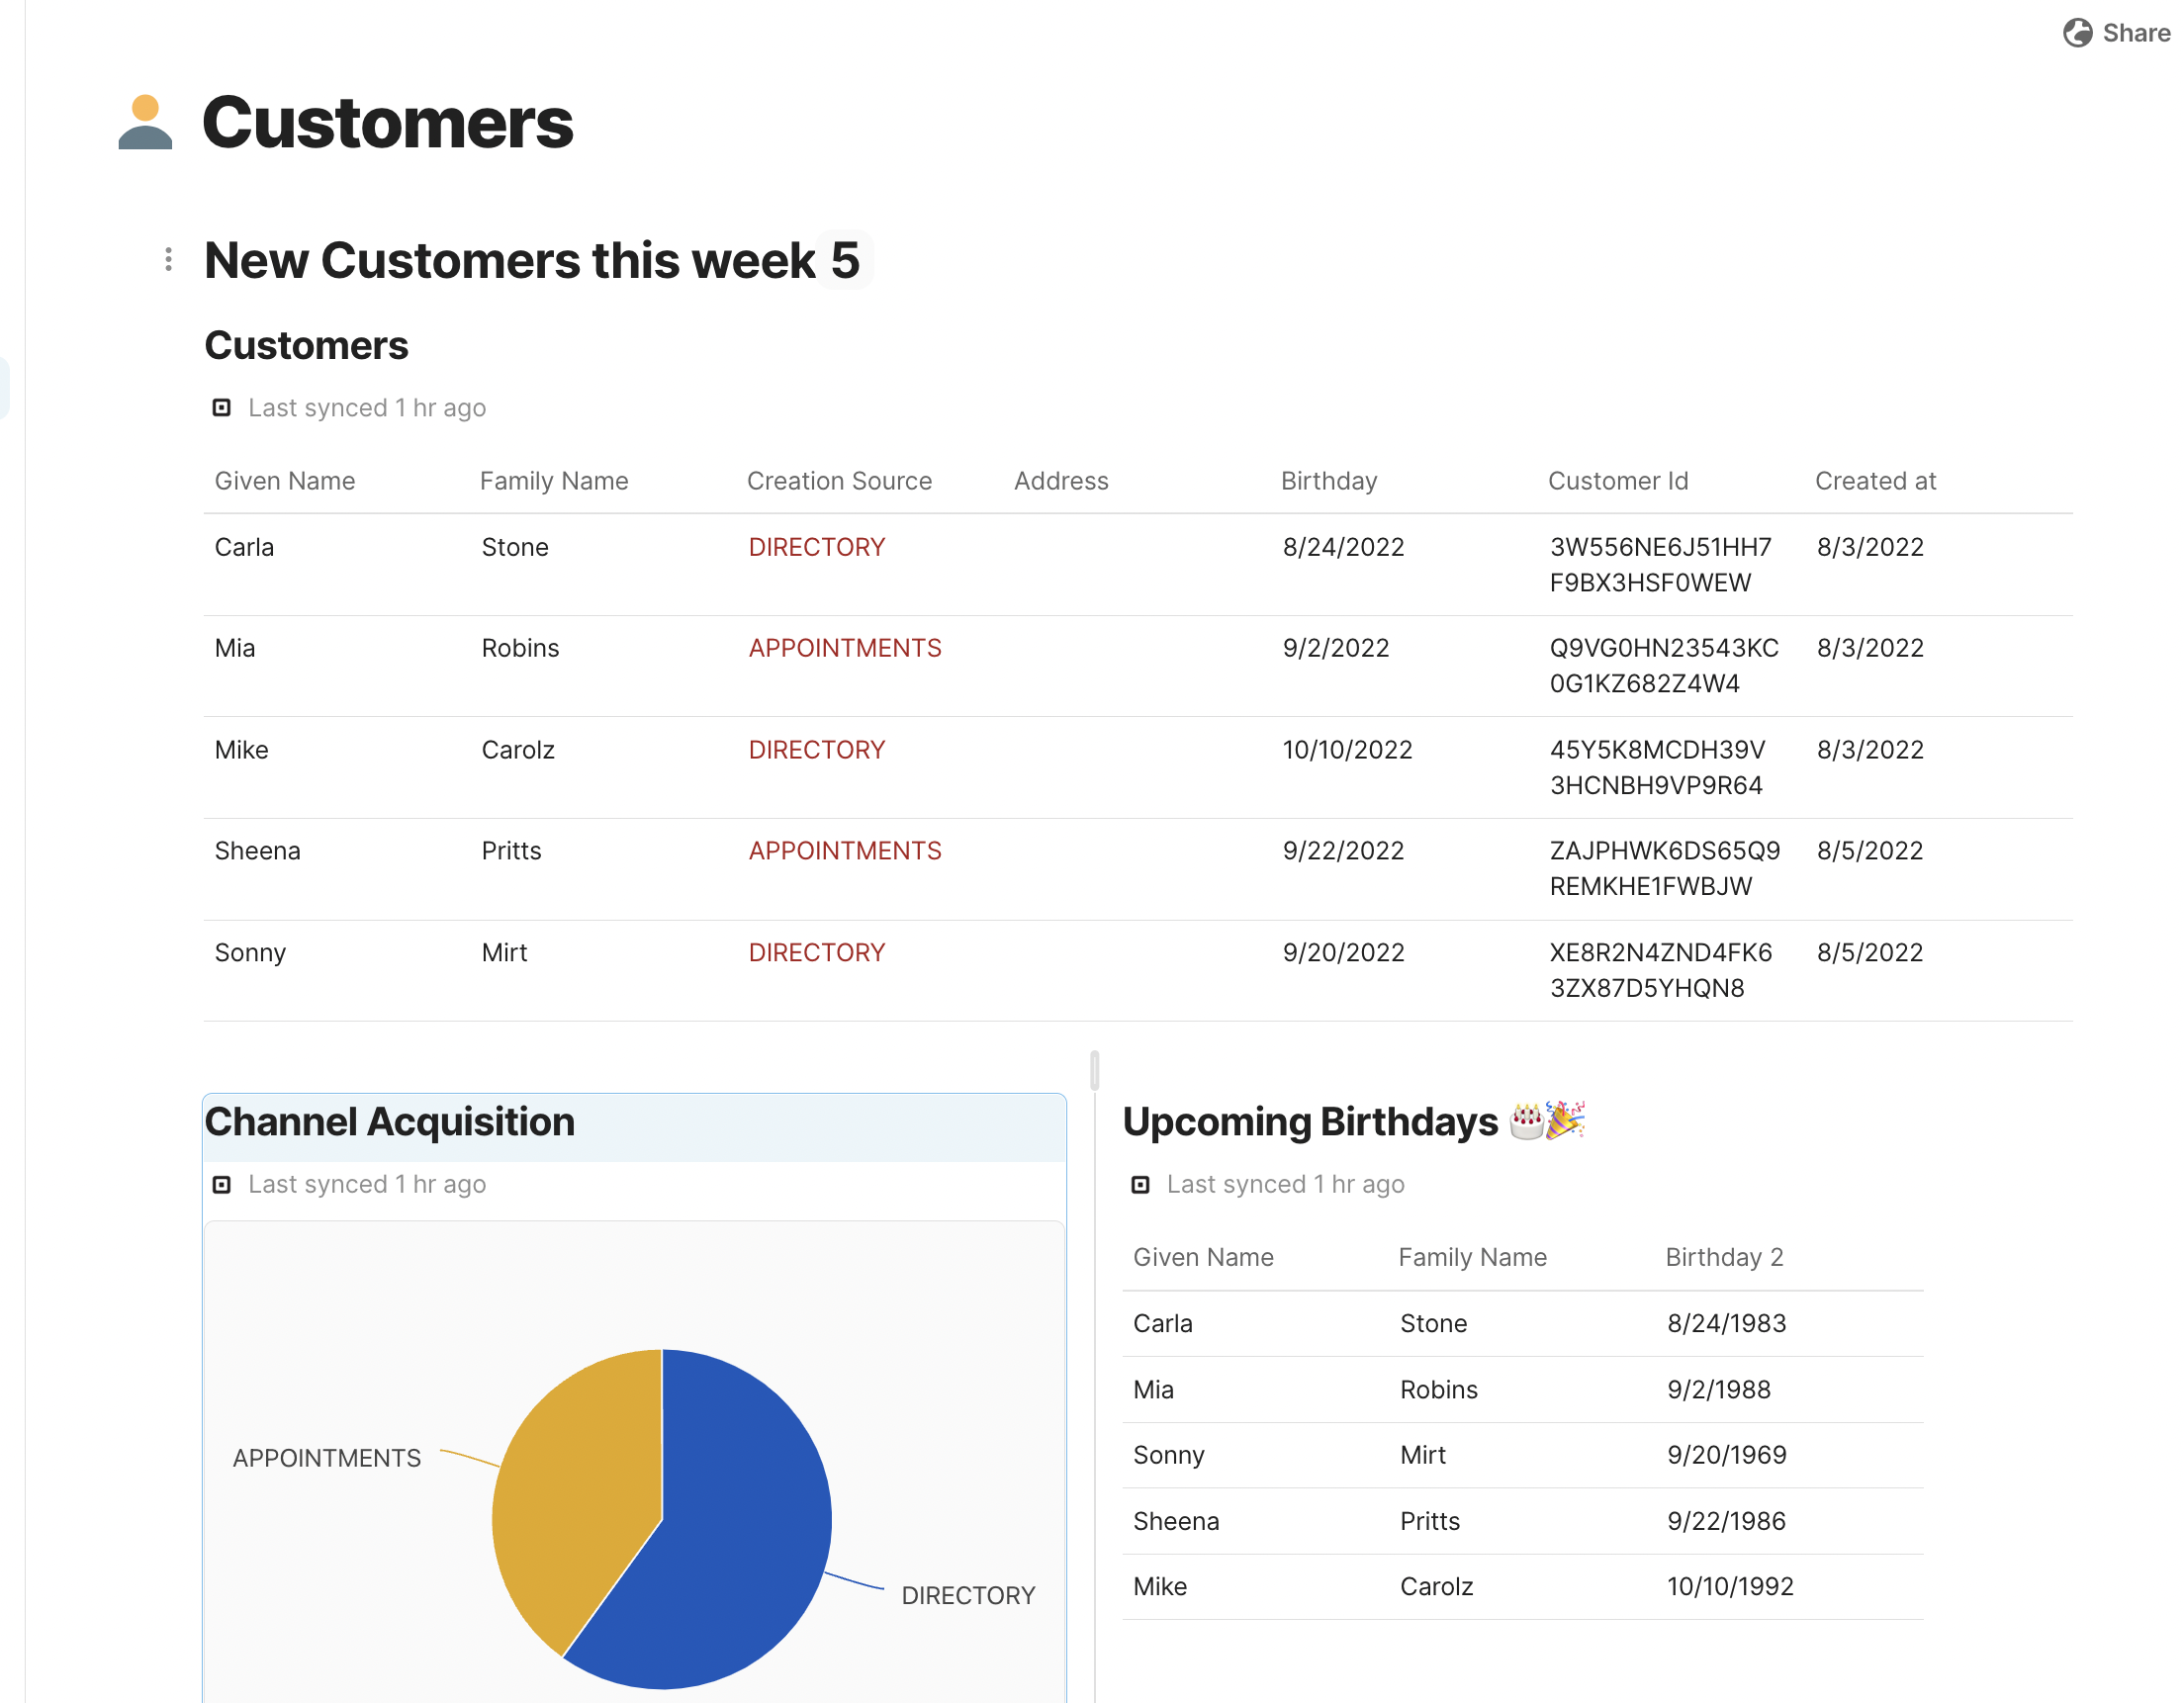Image resolution: width=2184 pixels, height=1703 pixels.
Task: Select the Customer Id column header
Action: point(1617,481)
